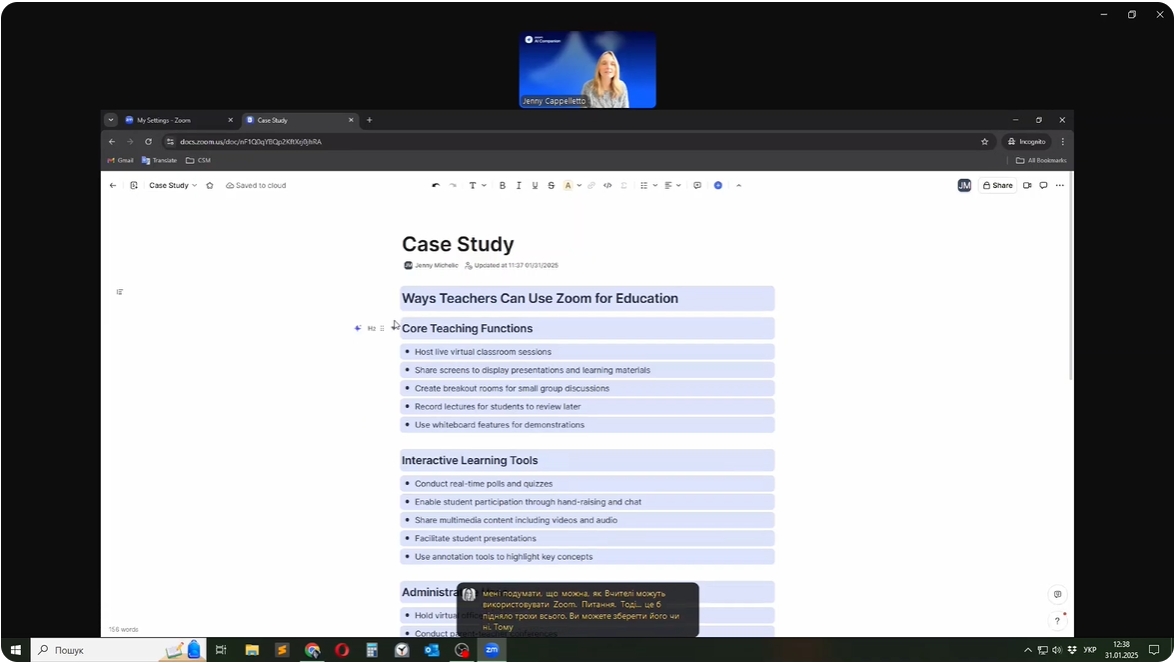Toggle underline formatting

pyautogui.click(x=535, y=186)
